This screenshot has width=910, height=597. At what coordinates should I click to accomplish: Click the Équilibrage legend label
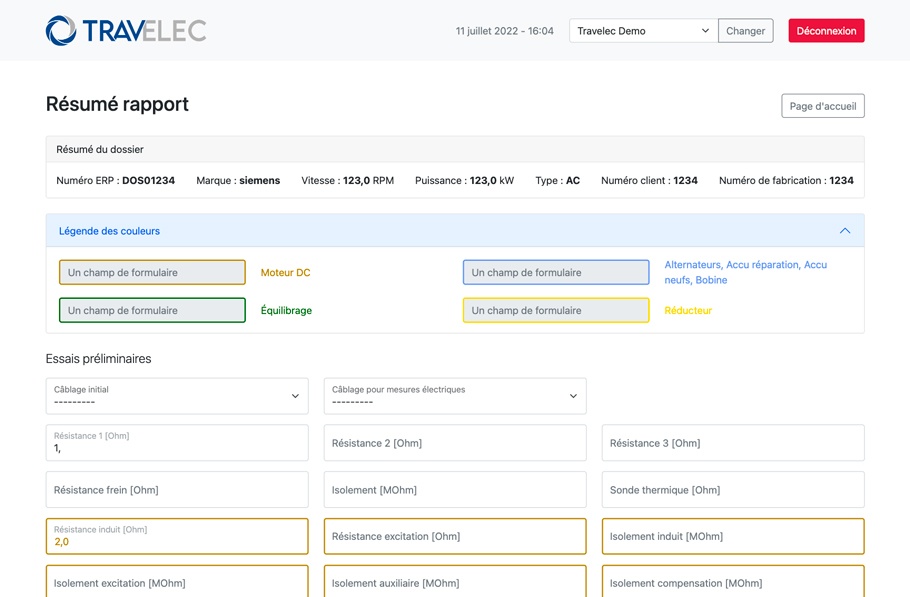click(286, 310)
